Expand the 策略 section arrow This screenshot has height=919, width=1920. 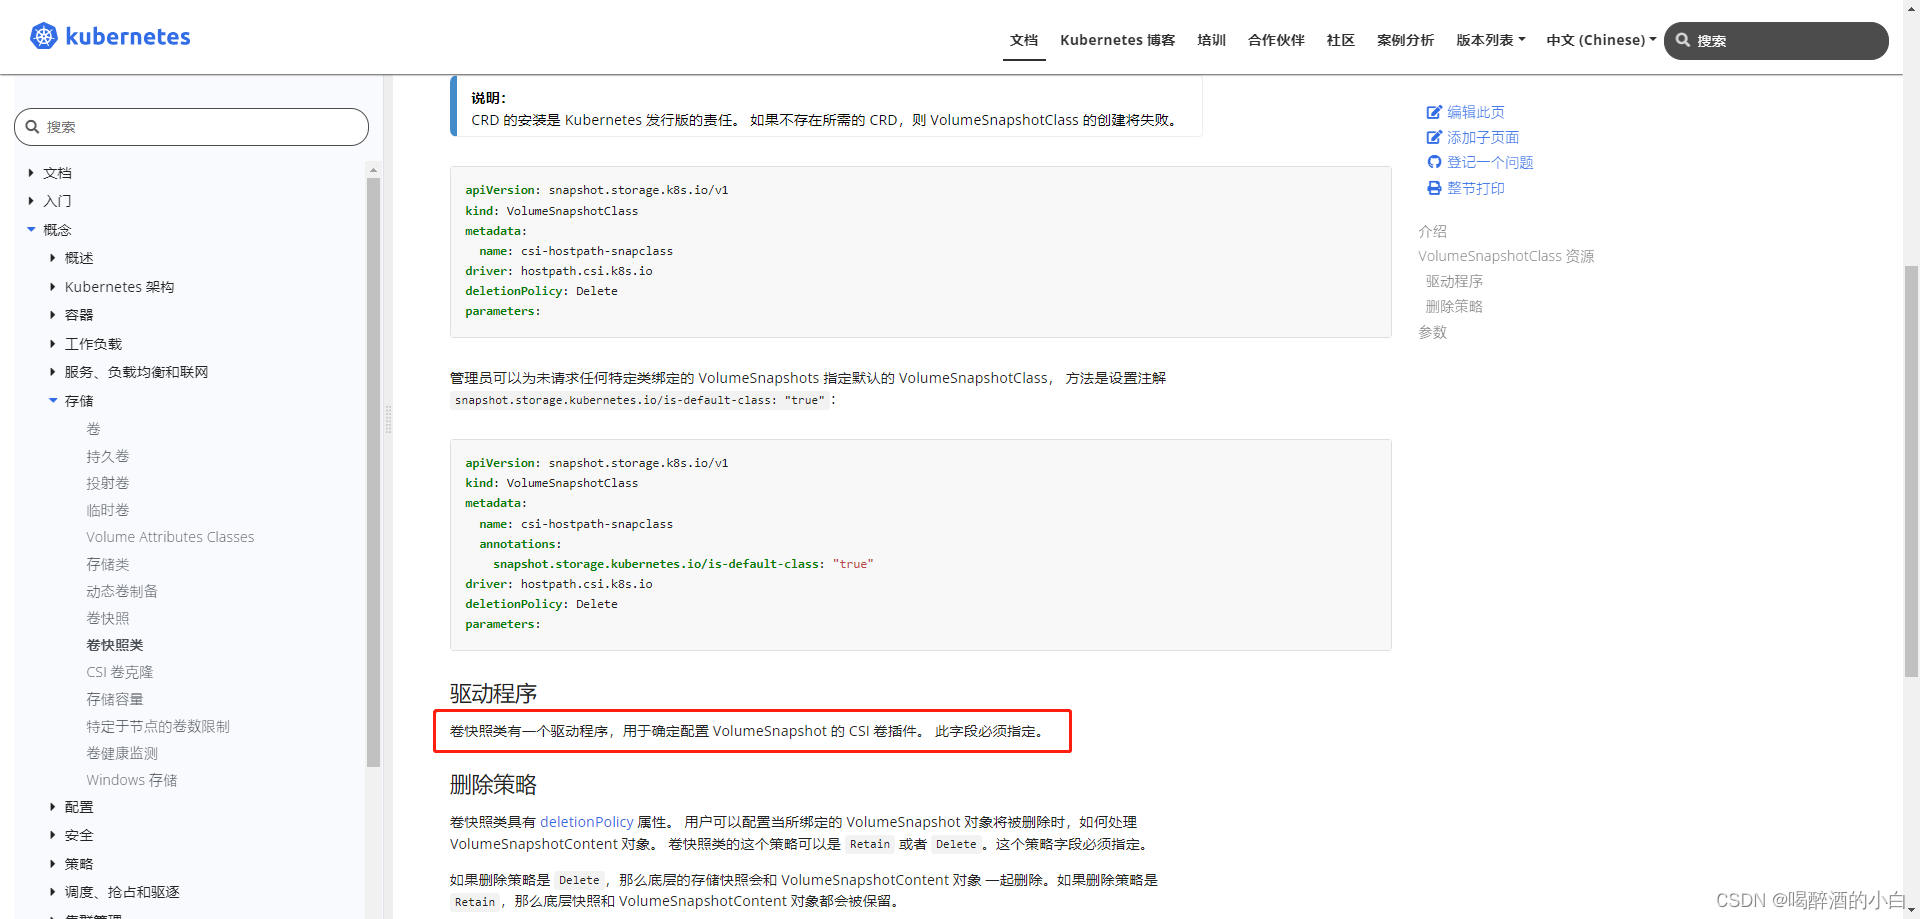coord(53,864)
